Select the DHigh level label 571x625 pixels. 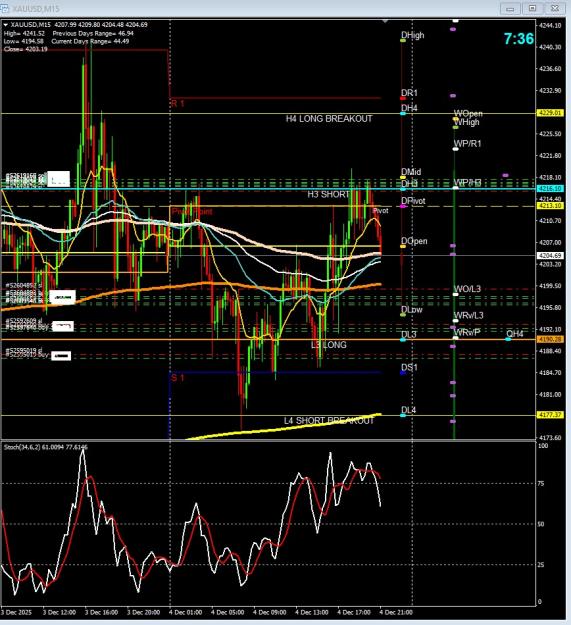tap(412, 35)
